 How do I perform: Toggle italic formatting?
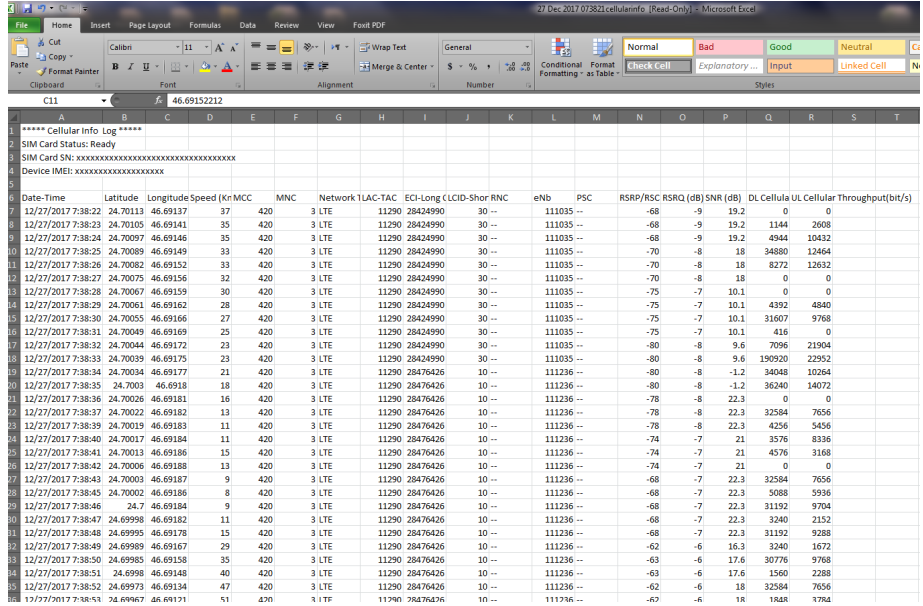point(131,67)
